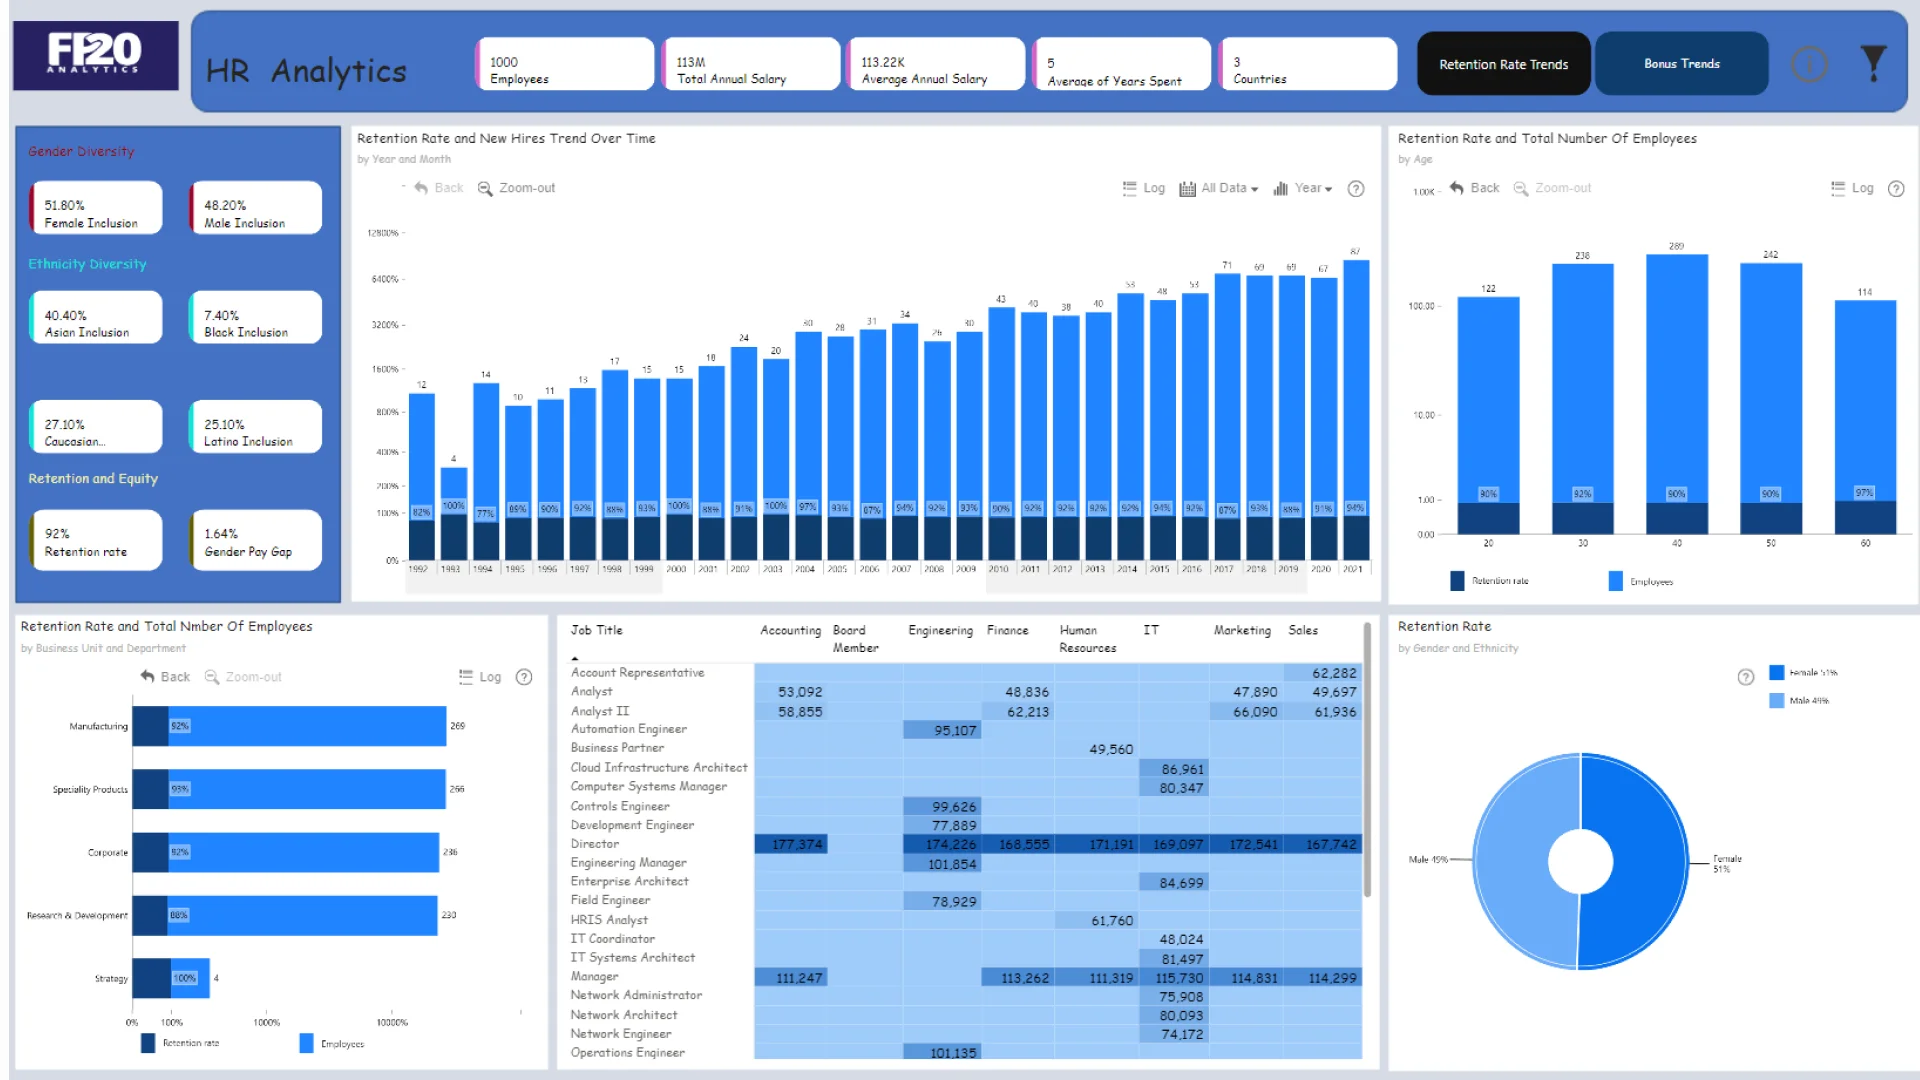Click Back arrow in Business Unit chart
The height and width of the screenshot is (1080, 1920).
point(165,677)
